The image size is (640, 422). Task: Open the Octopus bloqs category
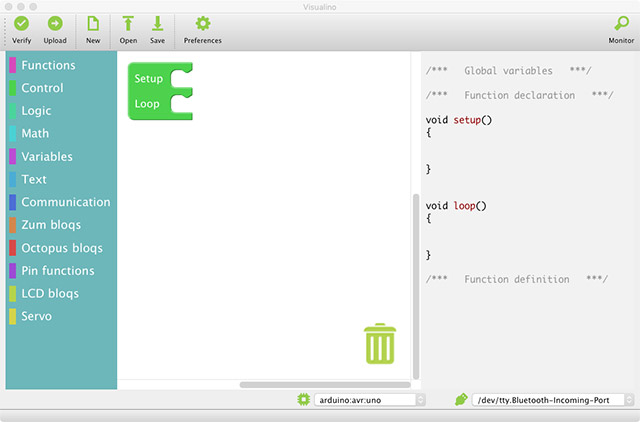[x=61, y=248]
